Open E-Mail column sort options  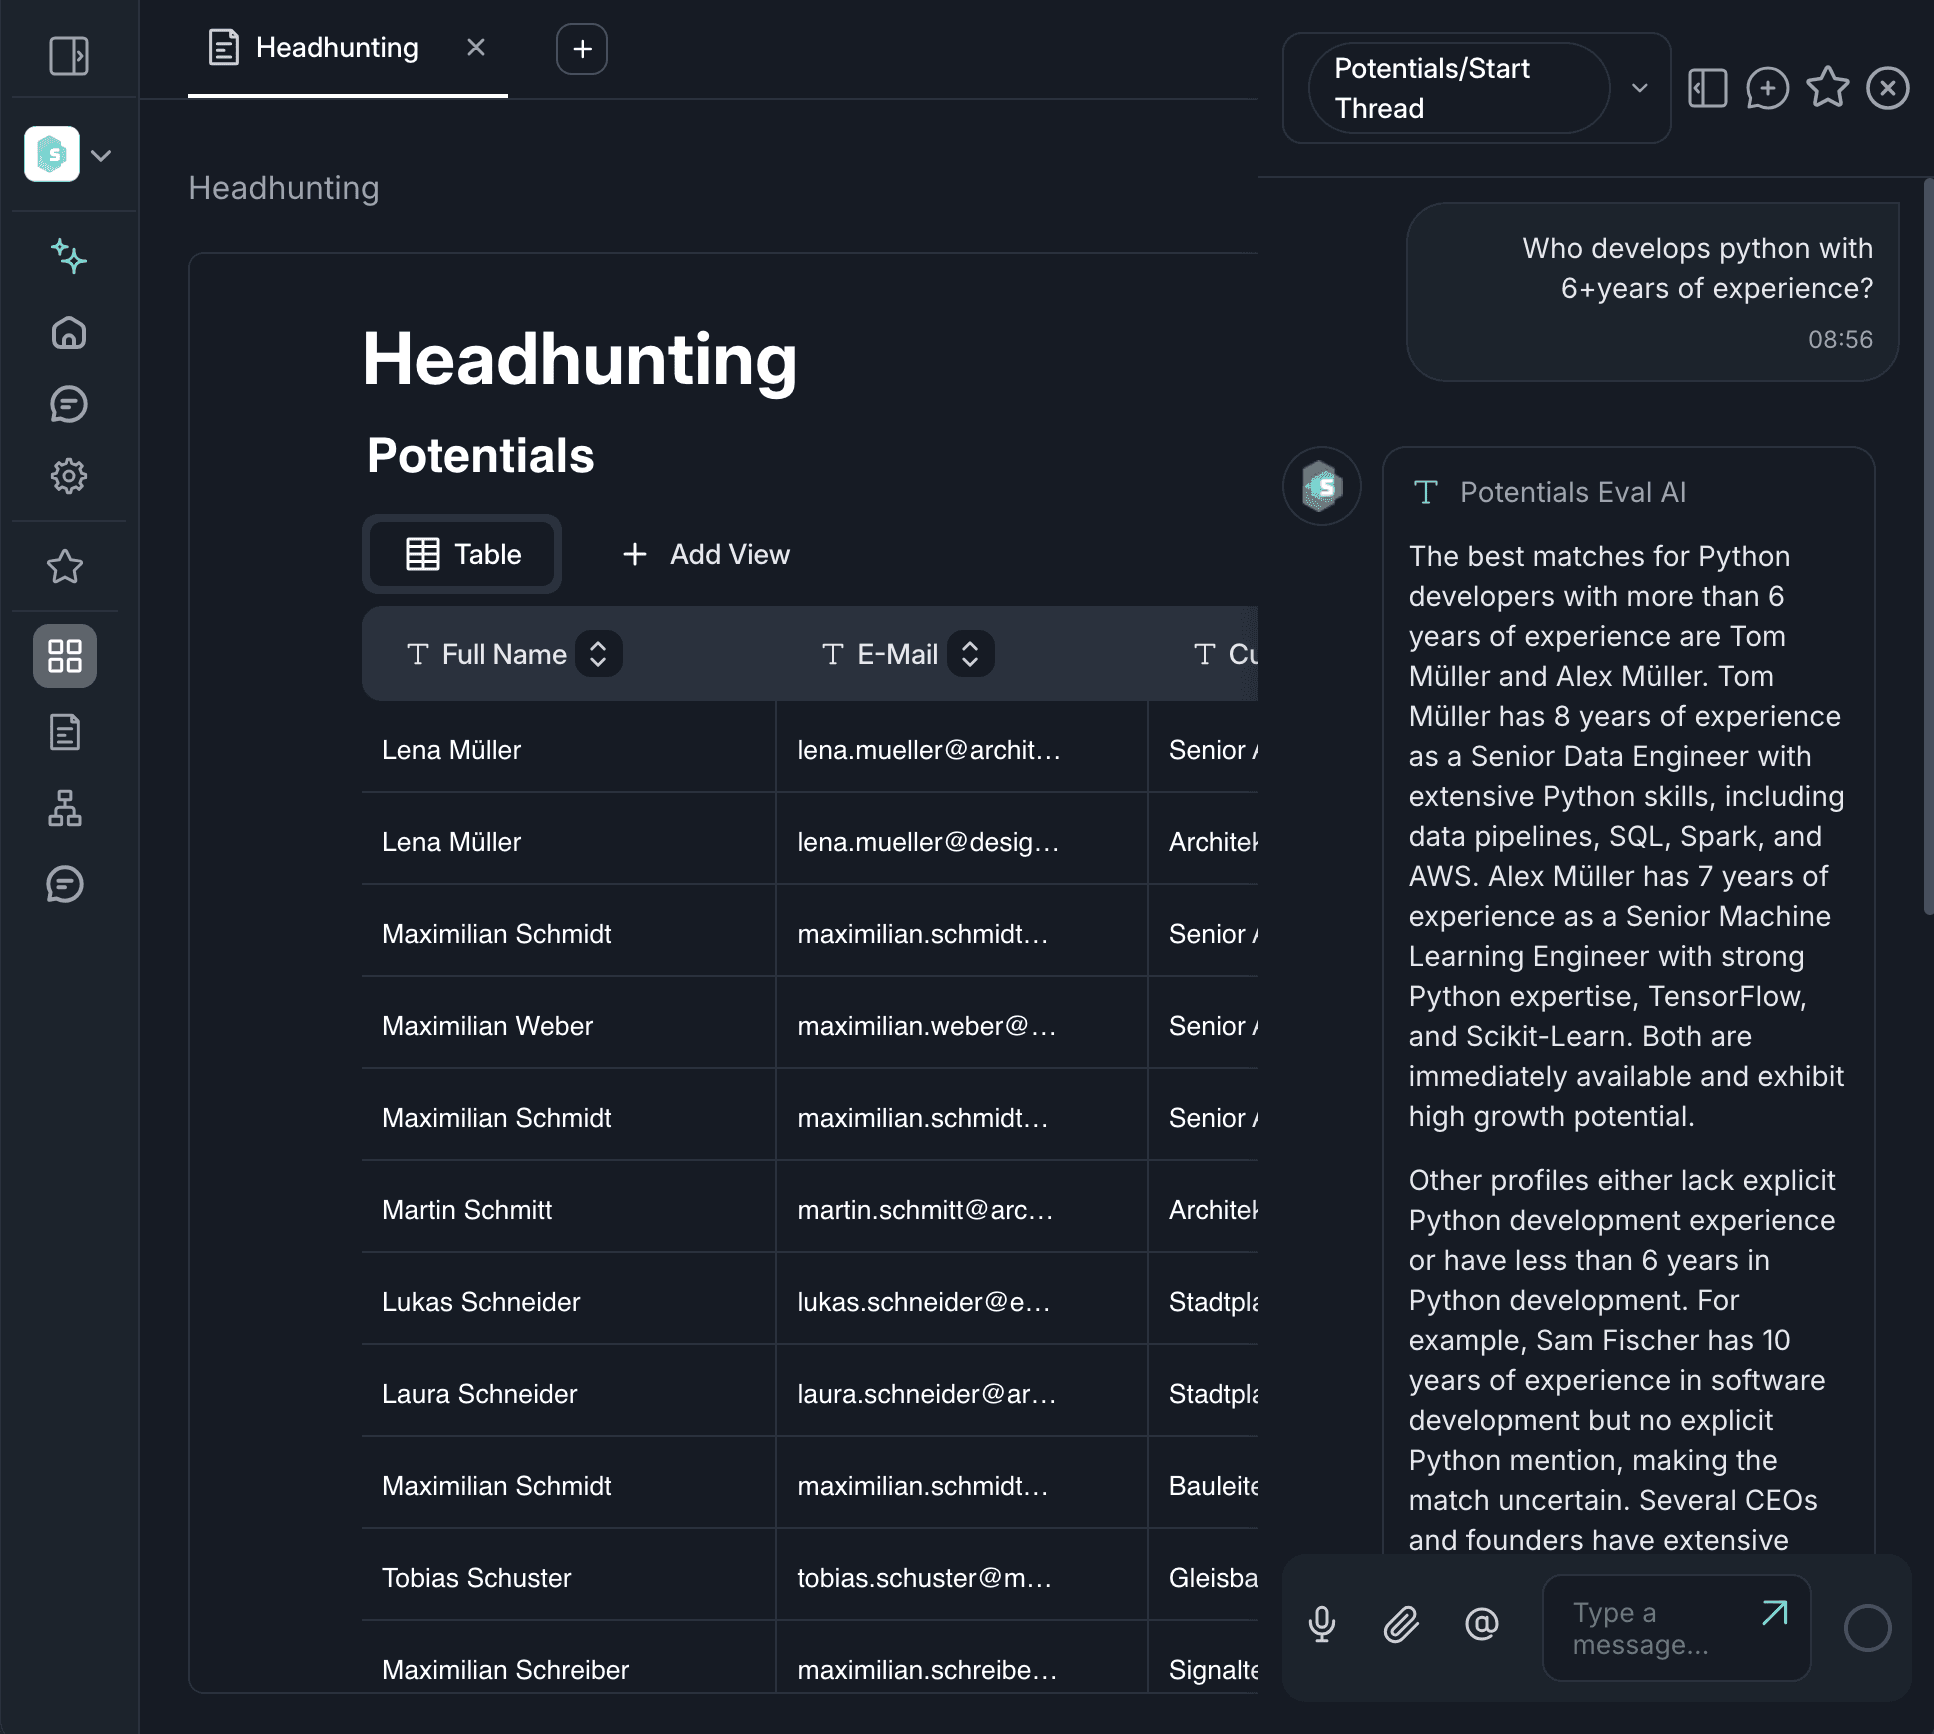pos(970,654)
